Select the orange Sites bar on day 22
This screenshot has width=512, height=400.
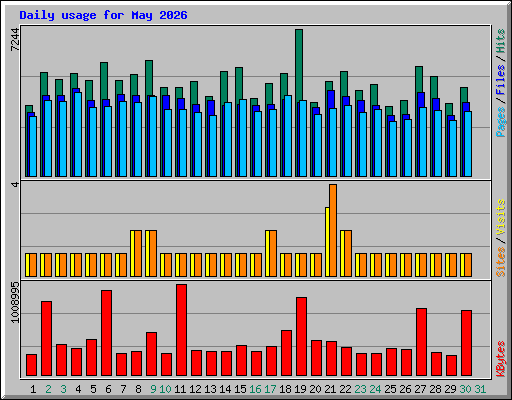[x=348, y=253]
